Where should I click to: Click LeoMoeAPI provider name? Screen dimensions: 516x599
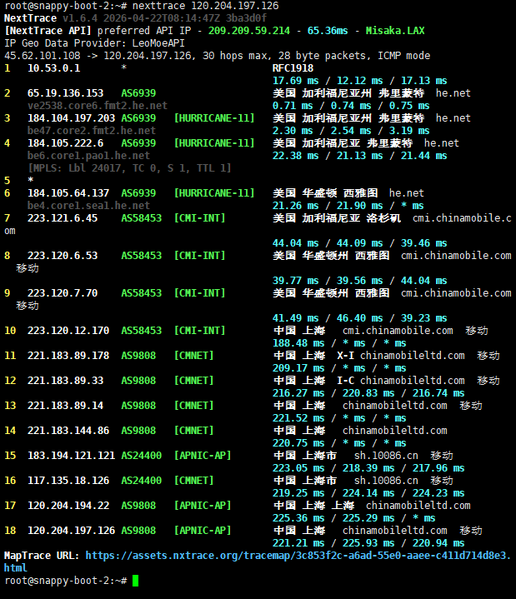click(159, 43)
